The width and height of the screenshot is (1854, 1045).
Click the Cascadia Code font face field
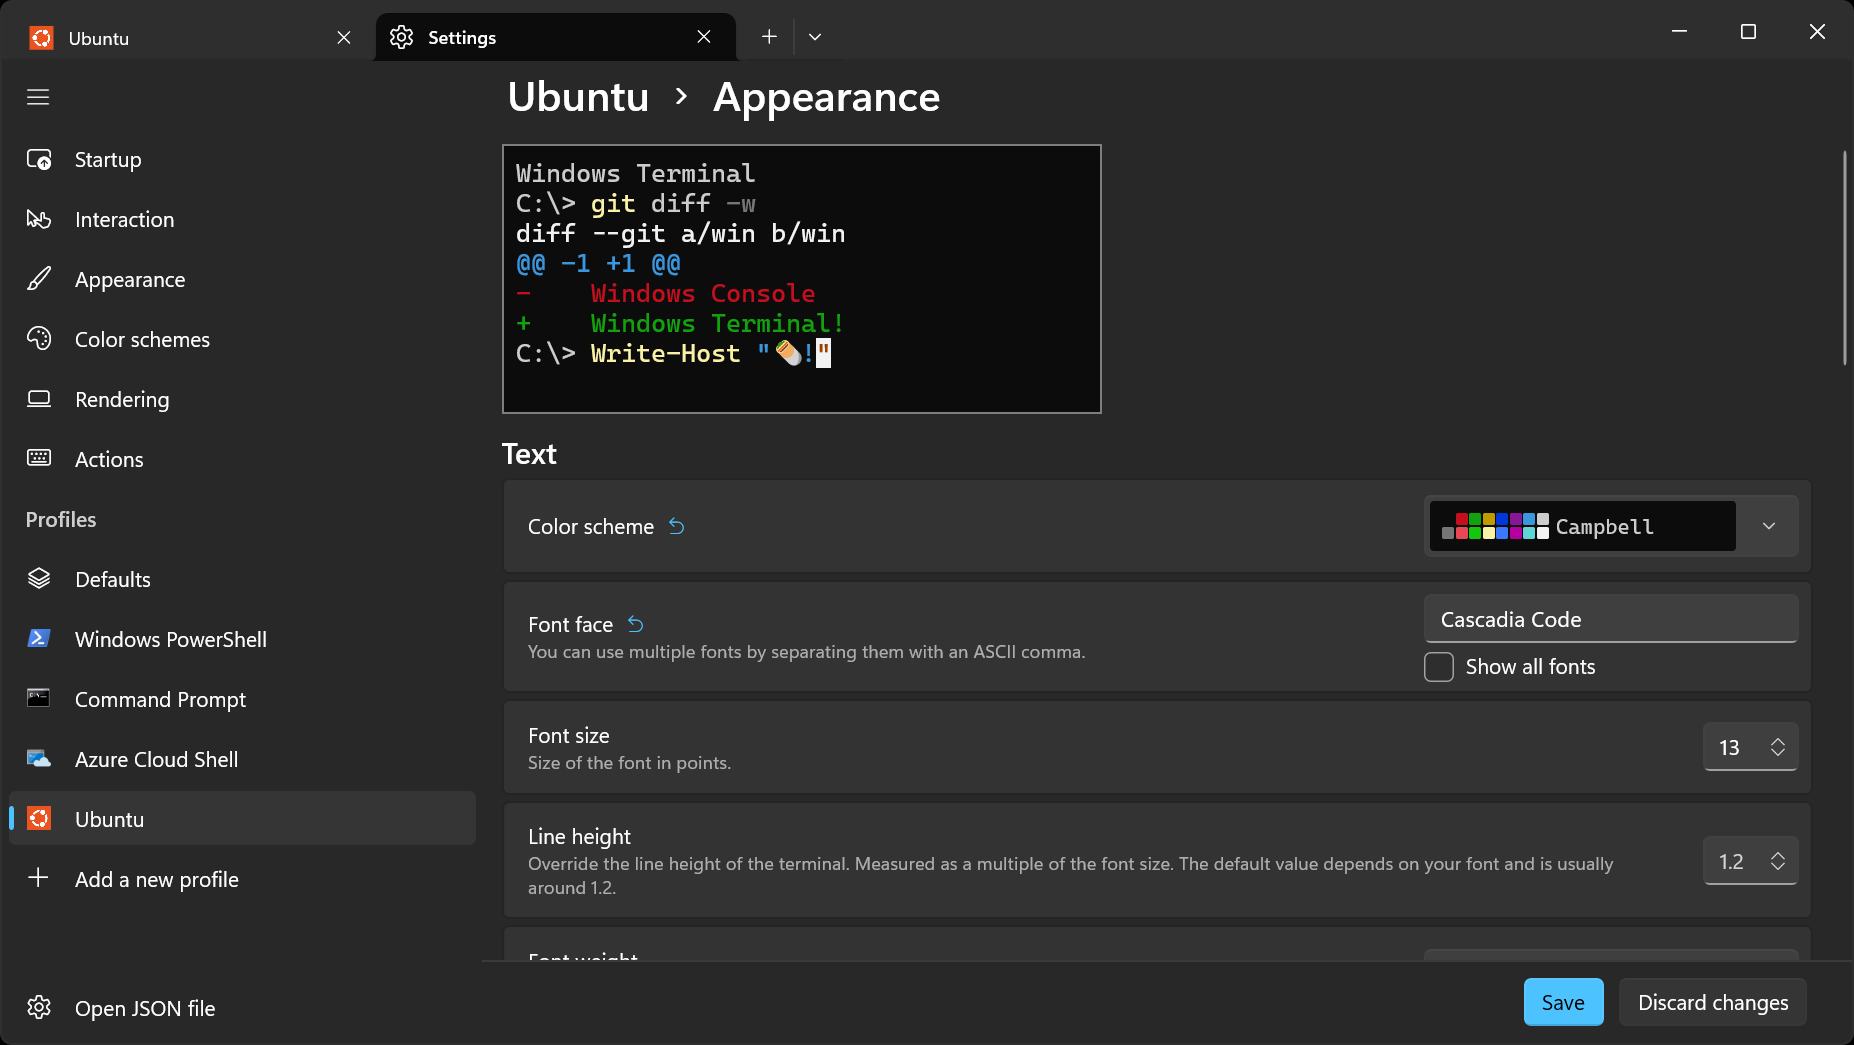(1610, 618)
